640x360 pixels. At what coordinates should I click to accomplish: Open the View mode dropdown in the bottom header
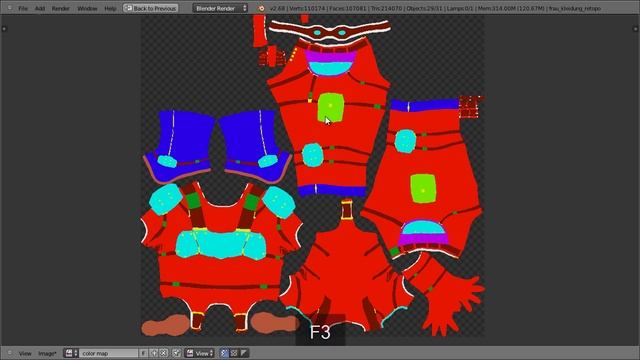200,353
